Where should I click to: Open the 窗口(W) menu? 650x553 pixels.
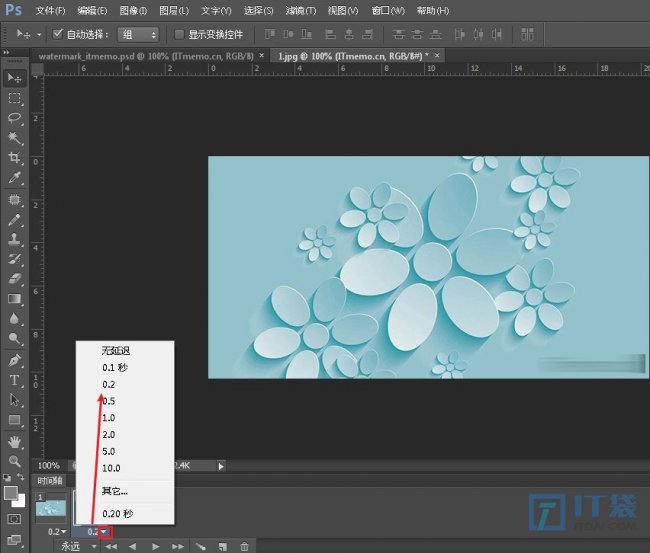[388, 10]
